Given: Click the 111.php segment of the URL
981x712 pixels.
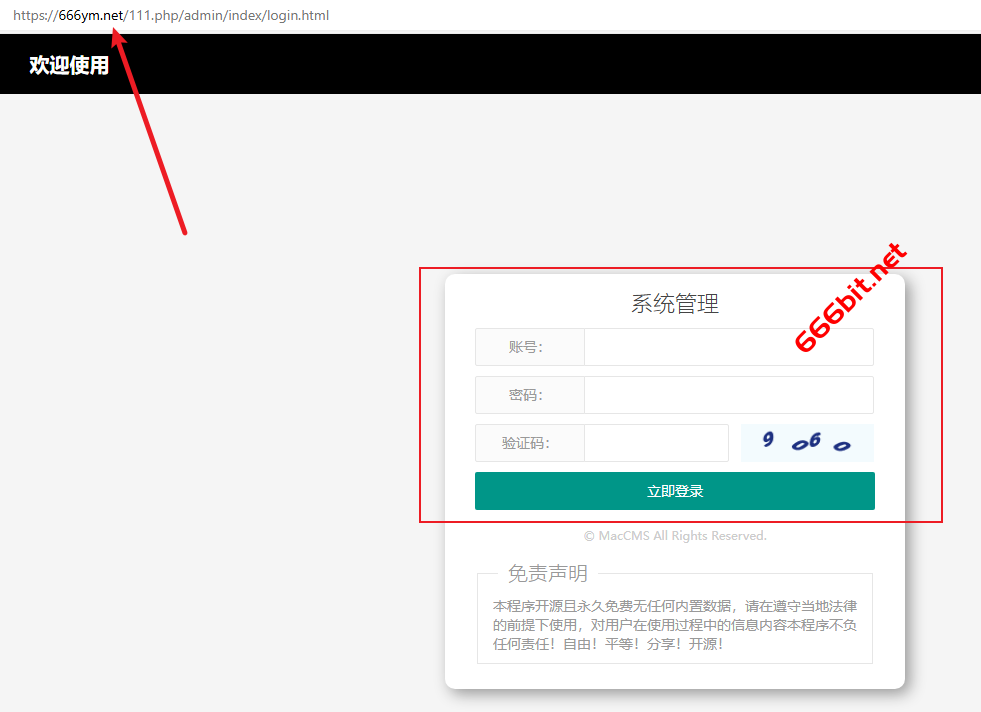Looking at the screenshot, I should pyautogui.click(x=152, y=16).
